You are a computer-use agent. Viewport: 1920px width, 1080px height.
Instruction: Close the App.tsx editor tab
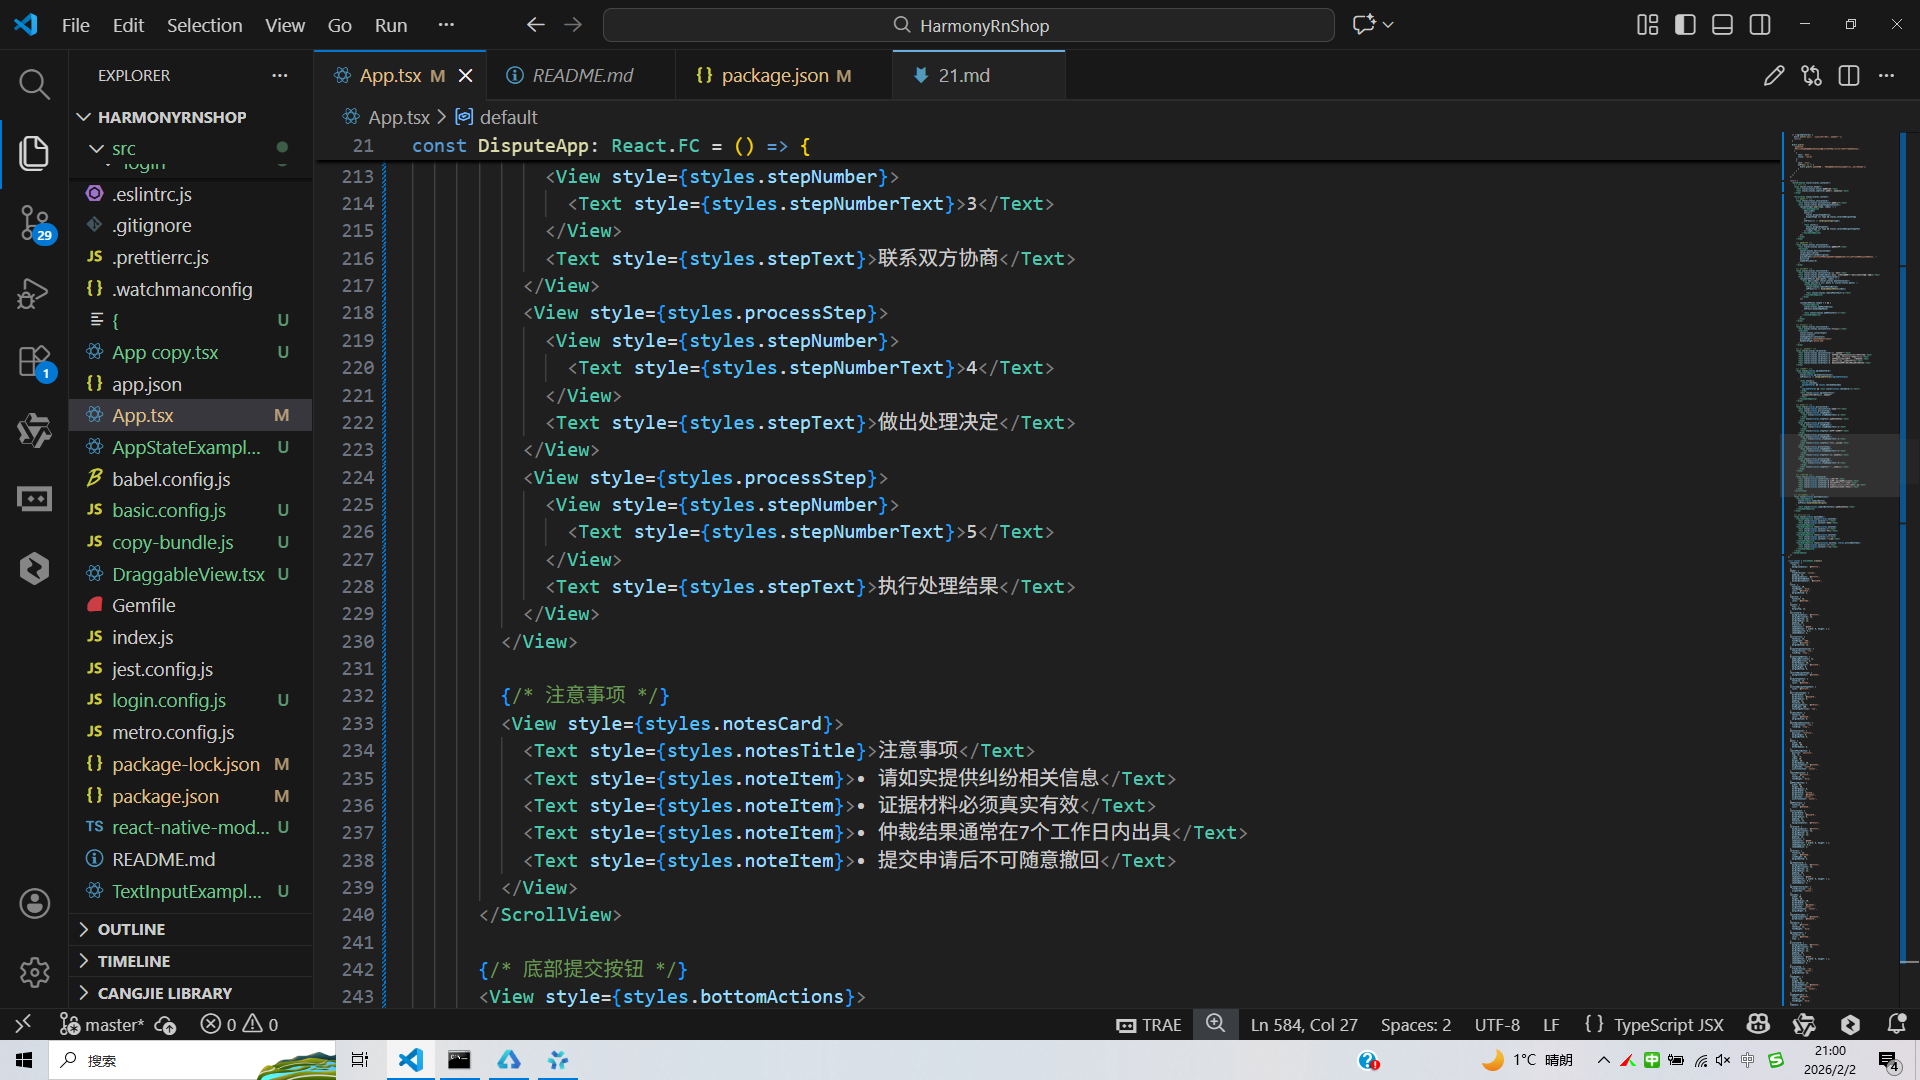465,76
